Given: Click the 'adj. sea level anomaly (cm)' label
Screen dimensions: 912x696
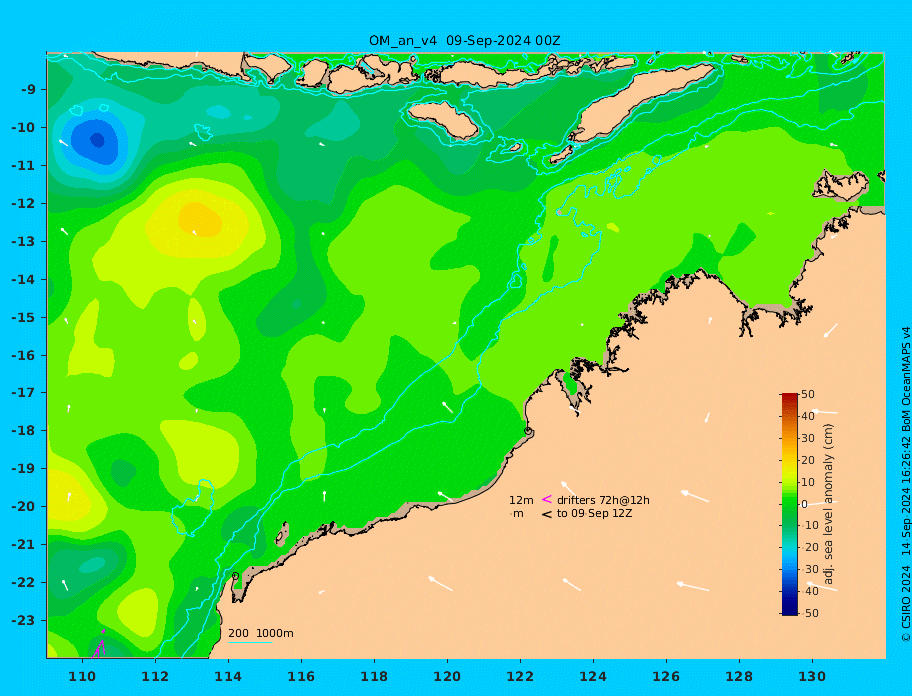Looking at the screenshot, I should click(x=829, y=504).
